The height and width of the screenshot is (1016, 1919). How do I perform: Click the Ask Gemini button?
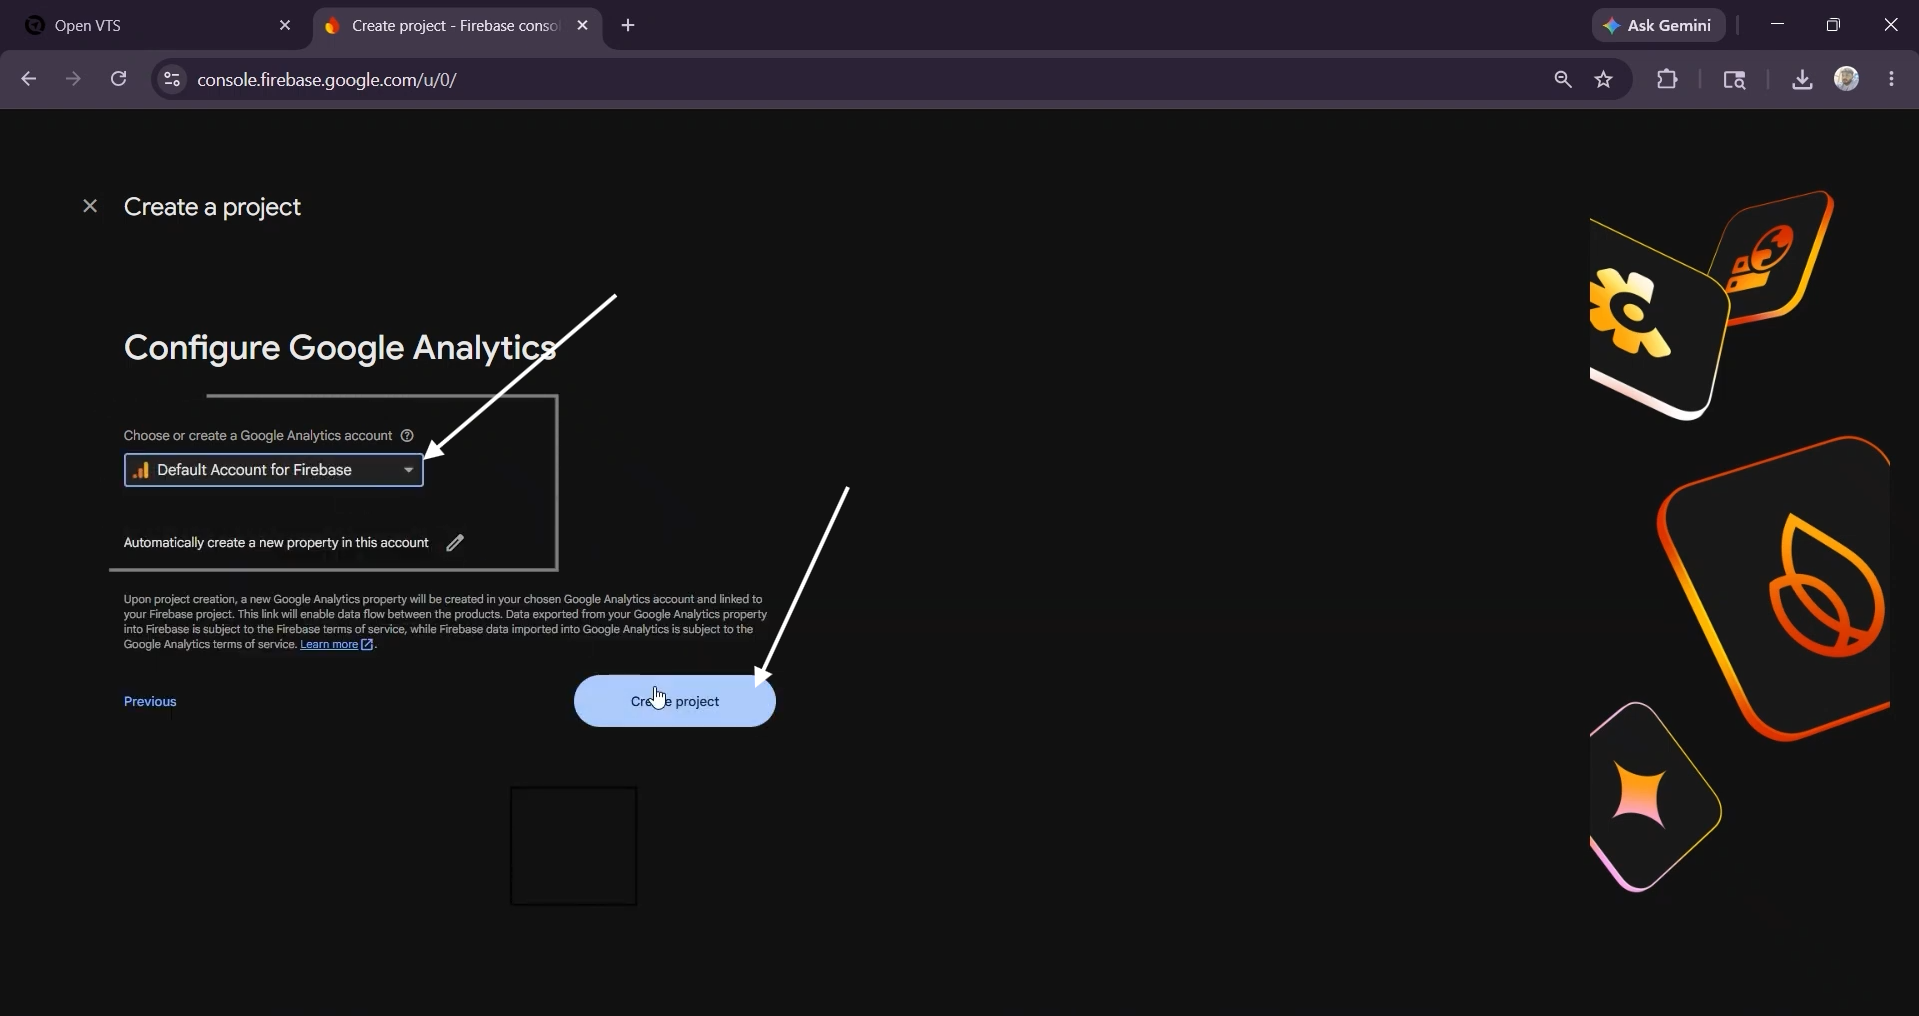click(1659, 26)
